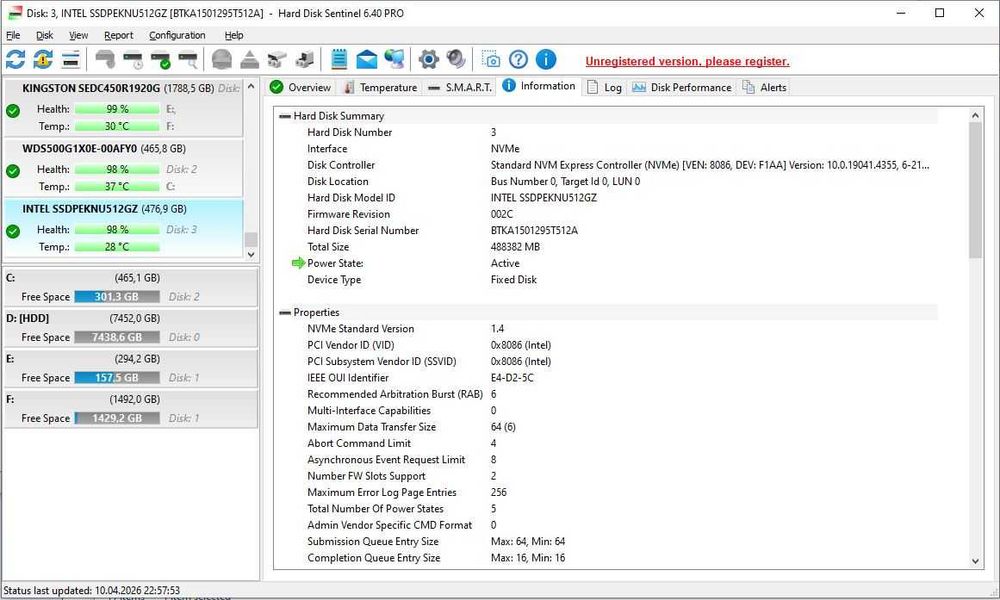
Task: Click the green arrow next to Power State
Action: coord(298,263)
